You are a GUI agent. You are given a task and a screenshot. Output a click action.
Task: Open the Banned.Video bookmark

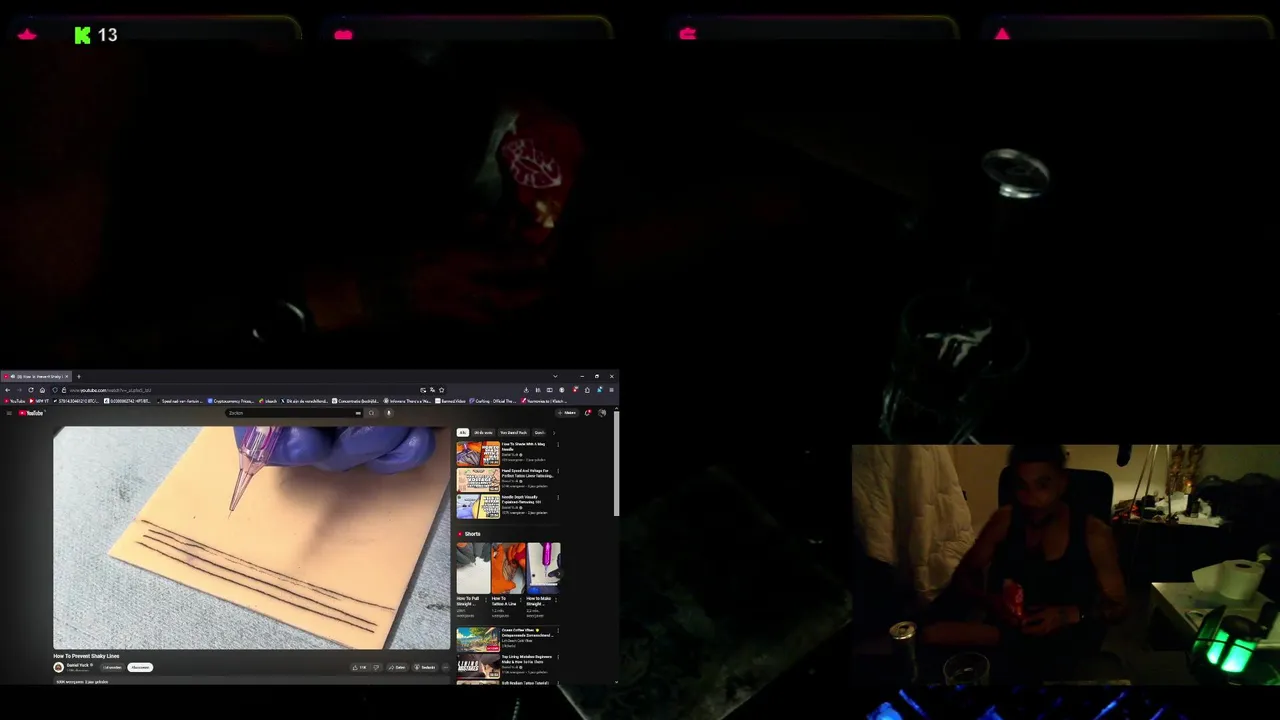coord(450,401)
